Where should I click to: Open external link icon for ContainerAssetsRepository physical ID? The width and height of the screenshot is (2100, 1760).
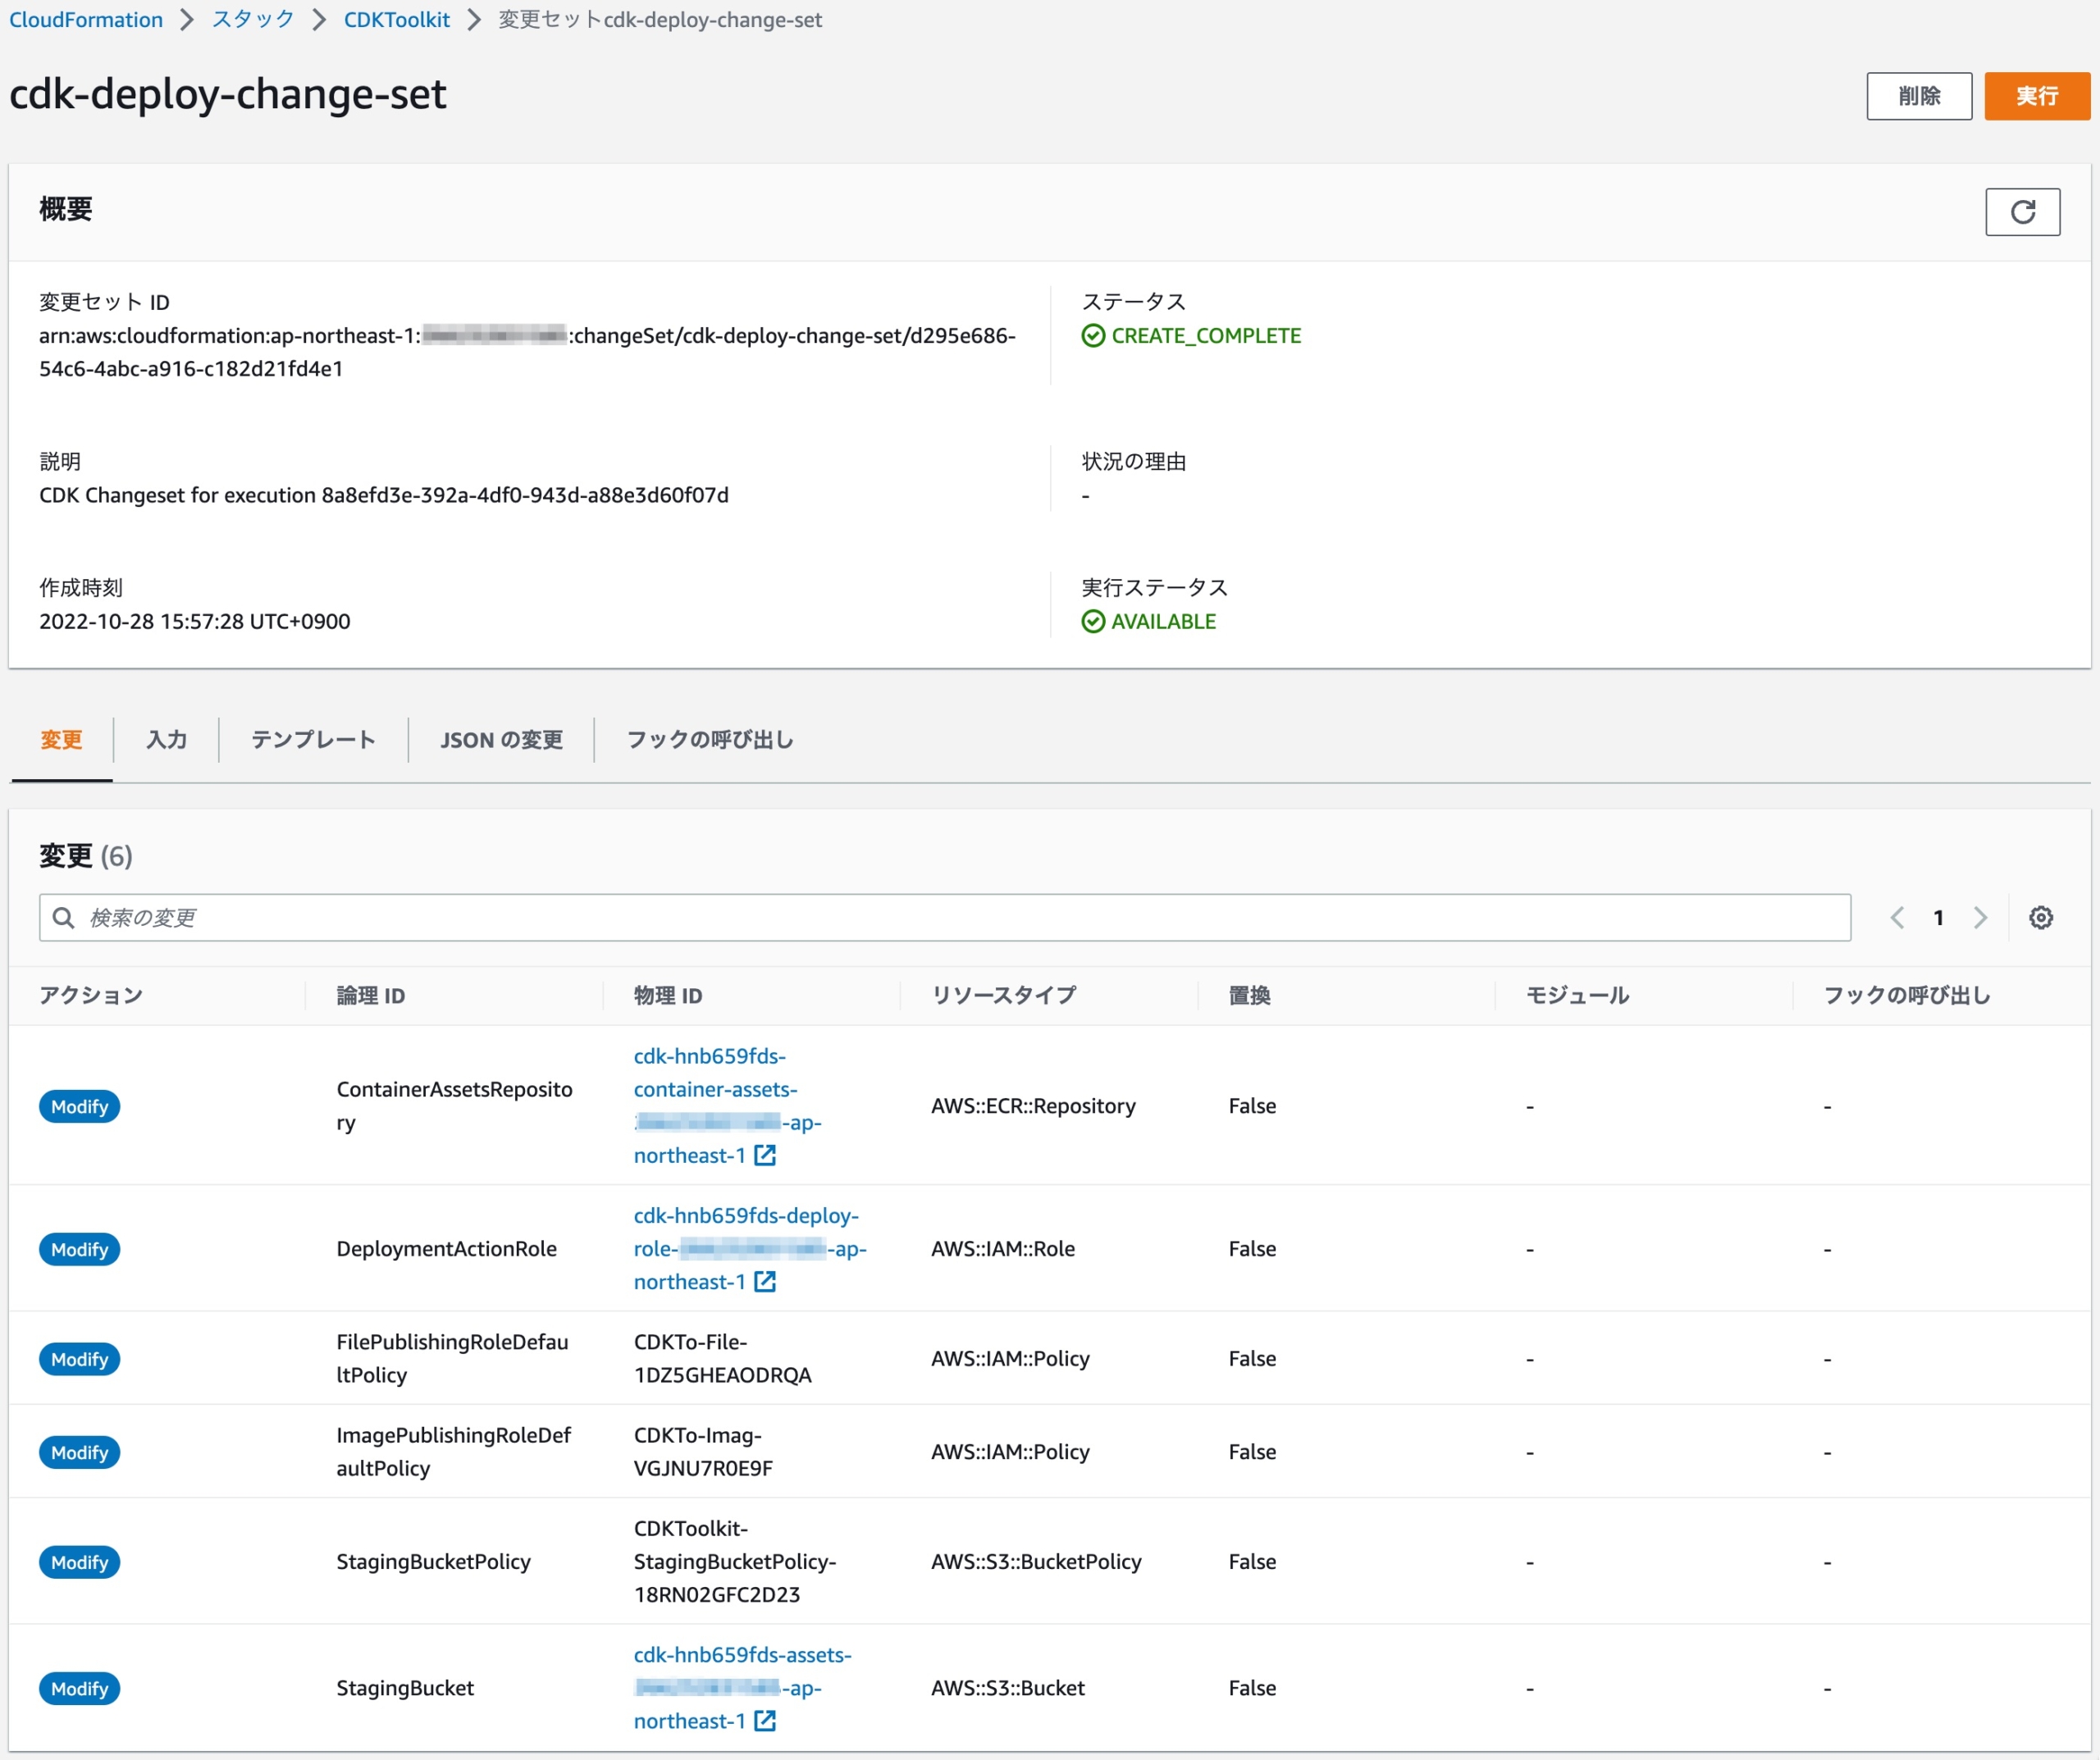(x=765, y=1155)
